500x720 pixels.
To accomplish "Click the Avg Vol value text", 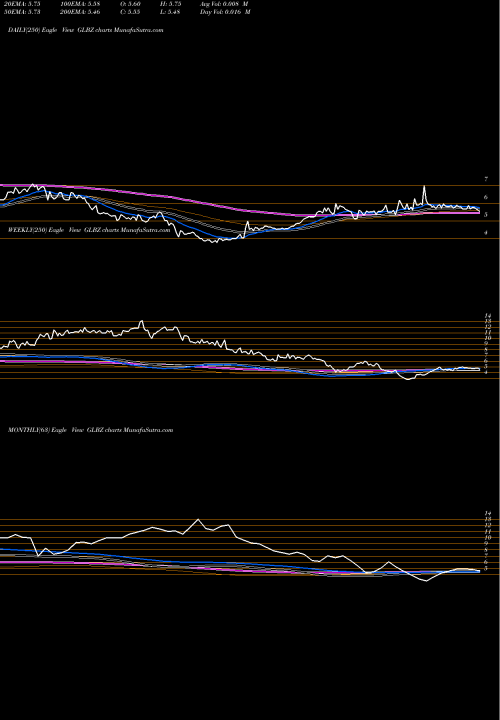I will pos(224,4).
